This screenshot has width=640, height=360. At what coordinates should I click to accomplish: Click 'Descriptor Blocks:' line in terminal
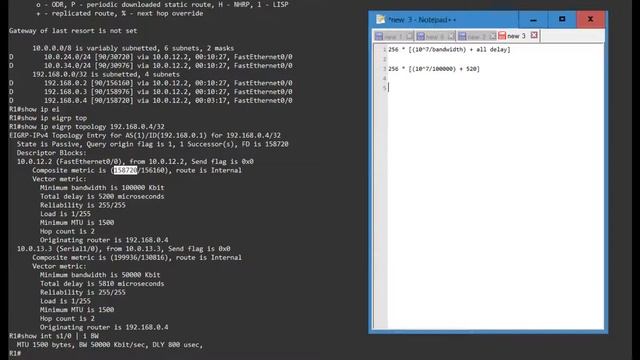[x=51, y=153]
